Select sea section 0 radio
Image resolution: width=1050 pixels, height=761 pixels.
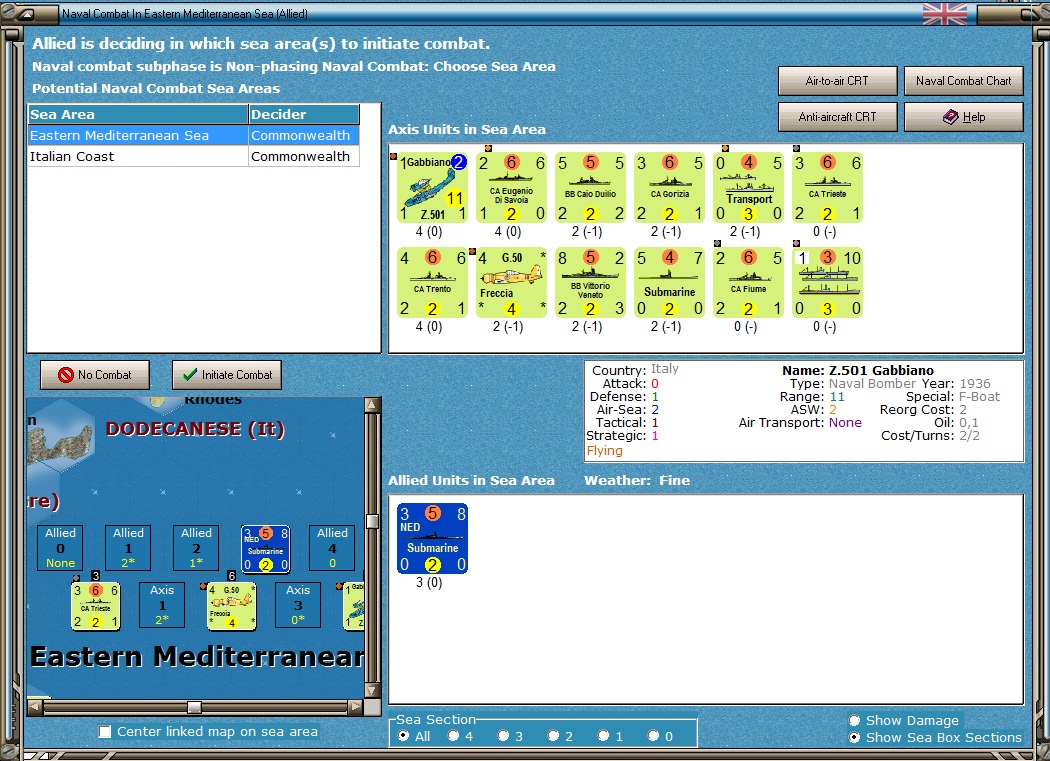click(654, 736)
